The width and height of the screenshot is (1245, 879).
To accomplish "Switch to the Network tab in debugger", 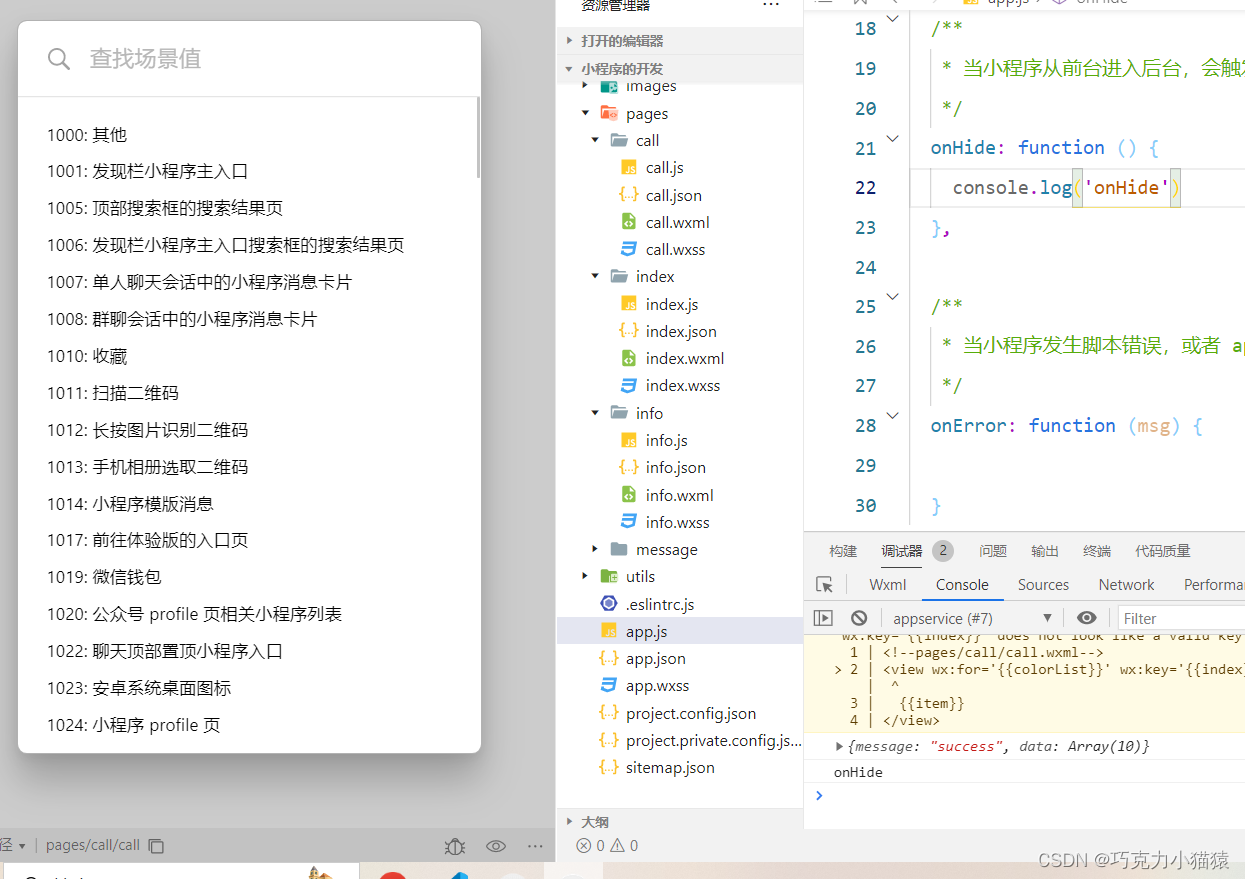I will (1126, 584).
